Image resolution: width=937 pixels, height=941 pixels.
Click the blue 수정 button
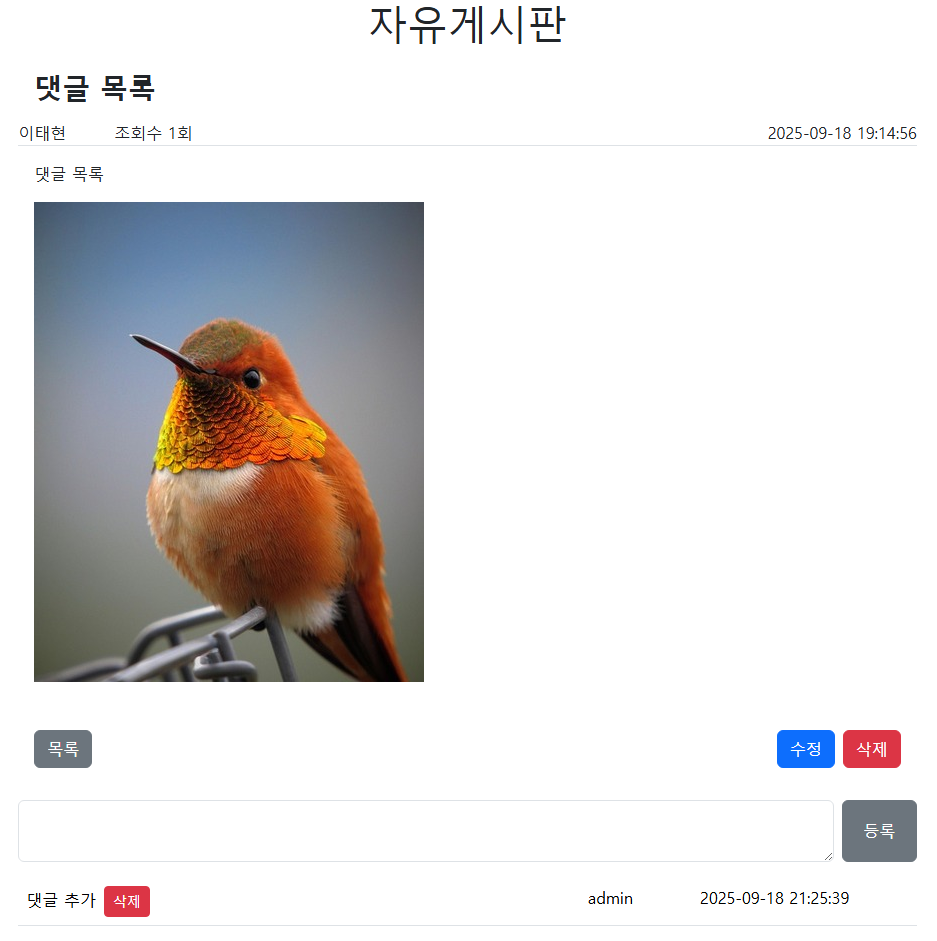pyautogui.click(x=806, y=749)
